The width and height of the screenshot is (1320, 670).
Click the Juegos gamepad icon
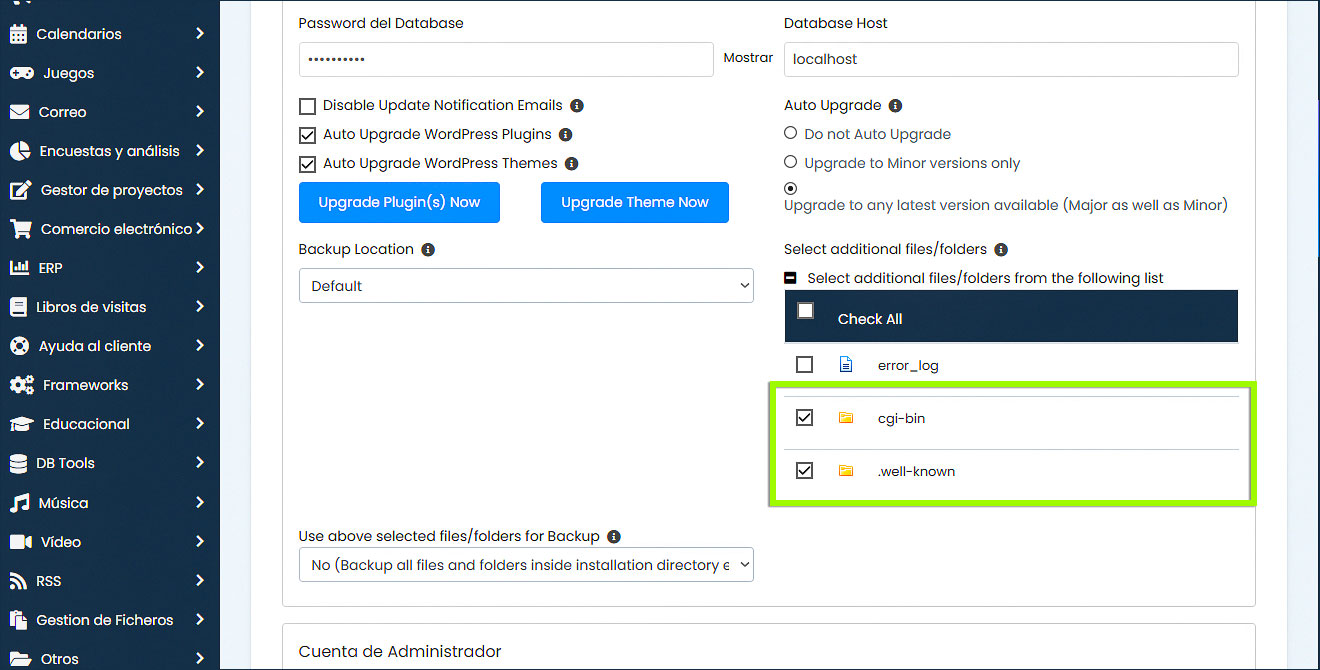pyautogui.click(x=21, y=73)
